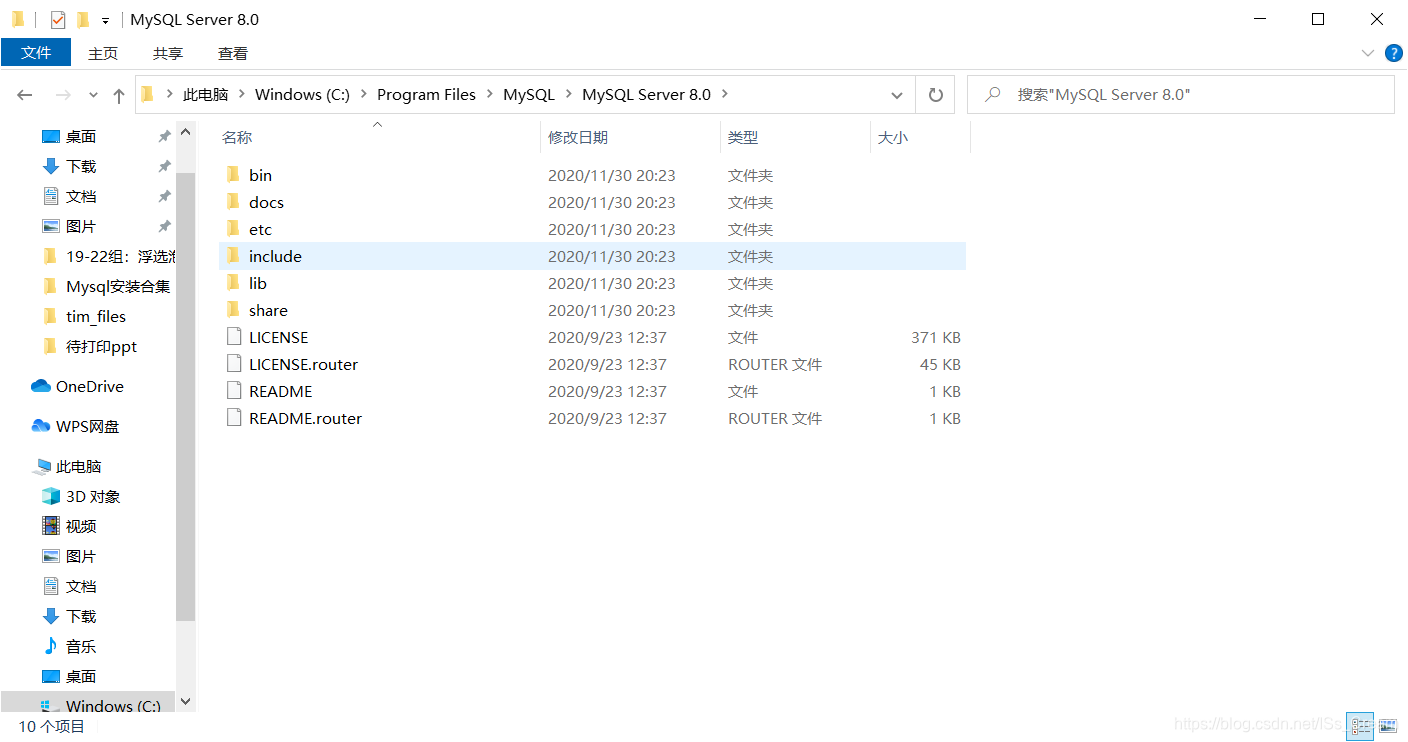Click the search MySQL Server 8.0 box
This screenshot has height=742, width=1408.
[x=1180, y=95]
